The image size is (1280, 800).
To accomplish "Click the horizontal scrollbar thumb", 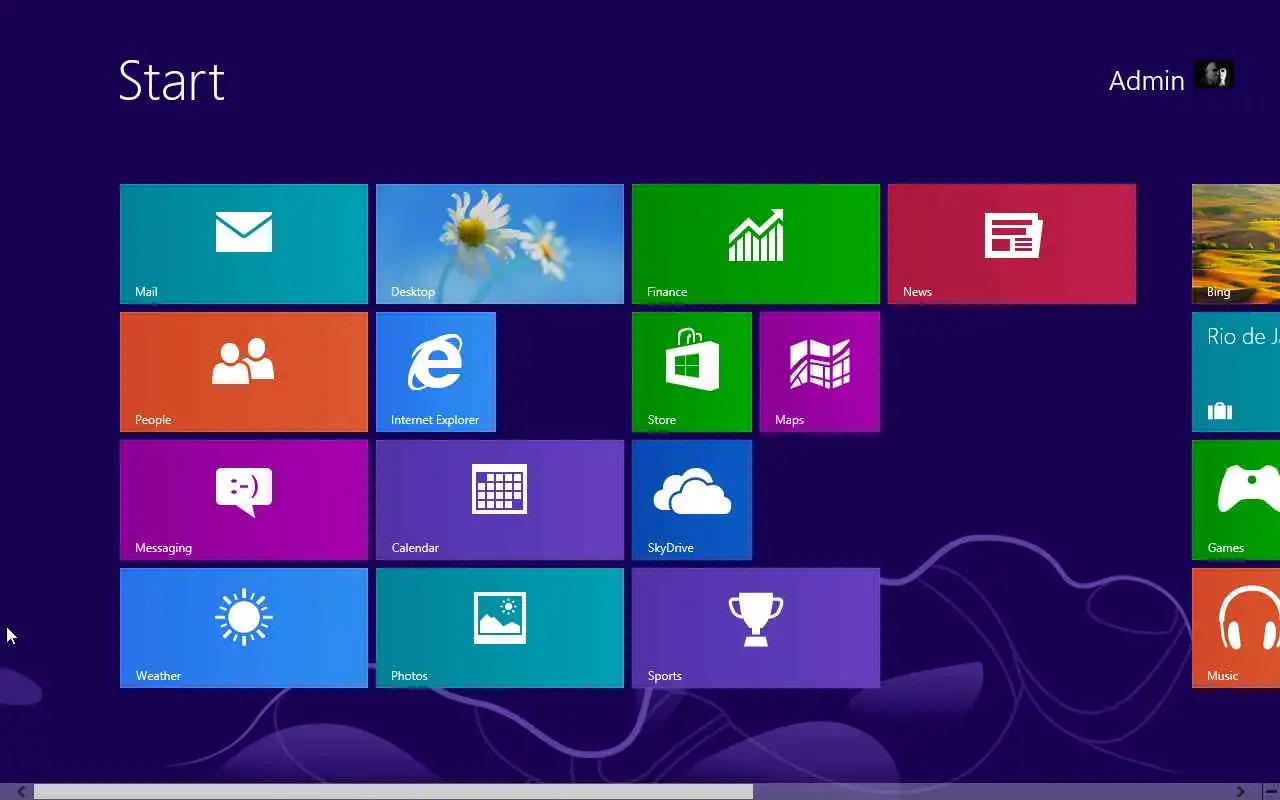I will pyautogui.click(x=393, y=792).
